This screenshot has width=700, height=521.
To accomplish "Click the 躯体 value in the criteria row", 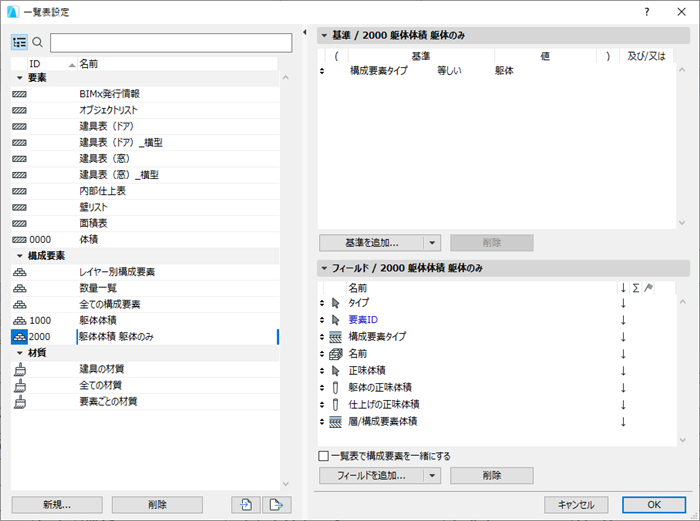I will point(504,71).
